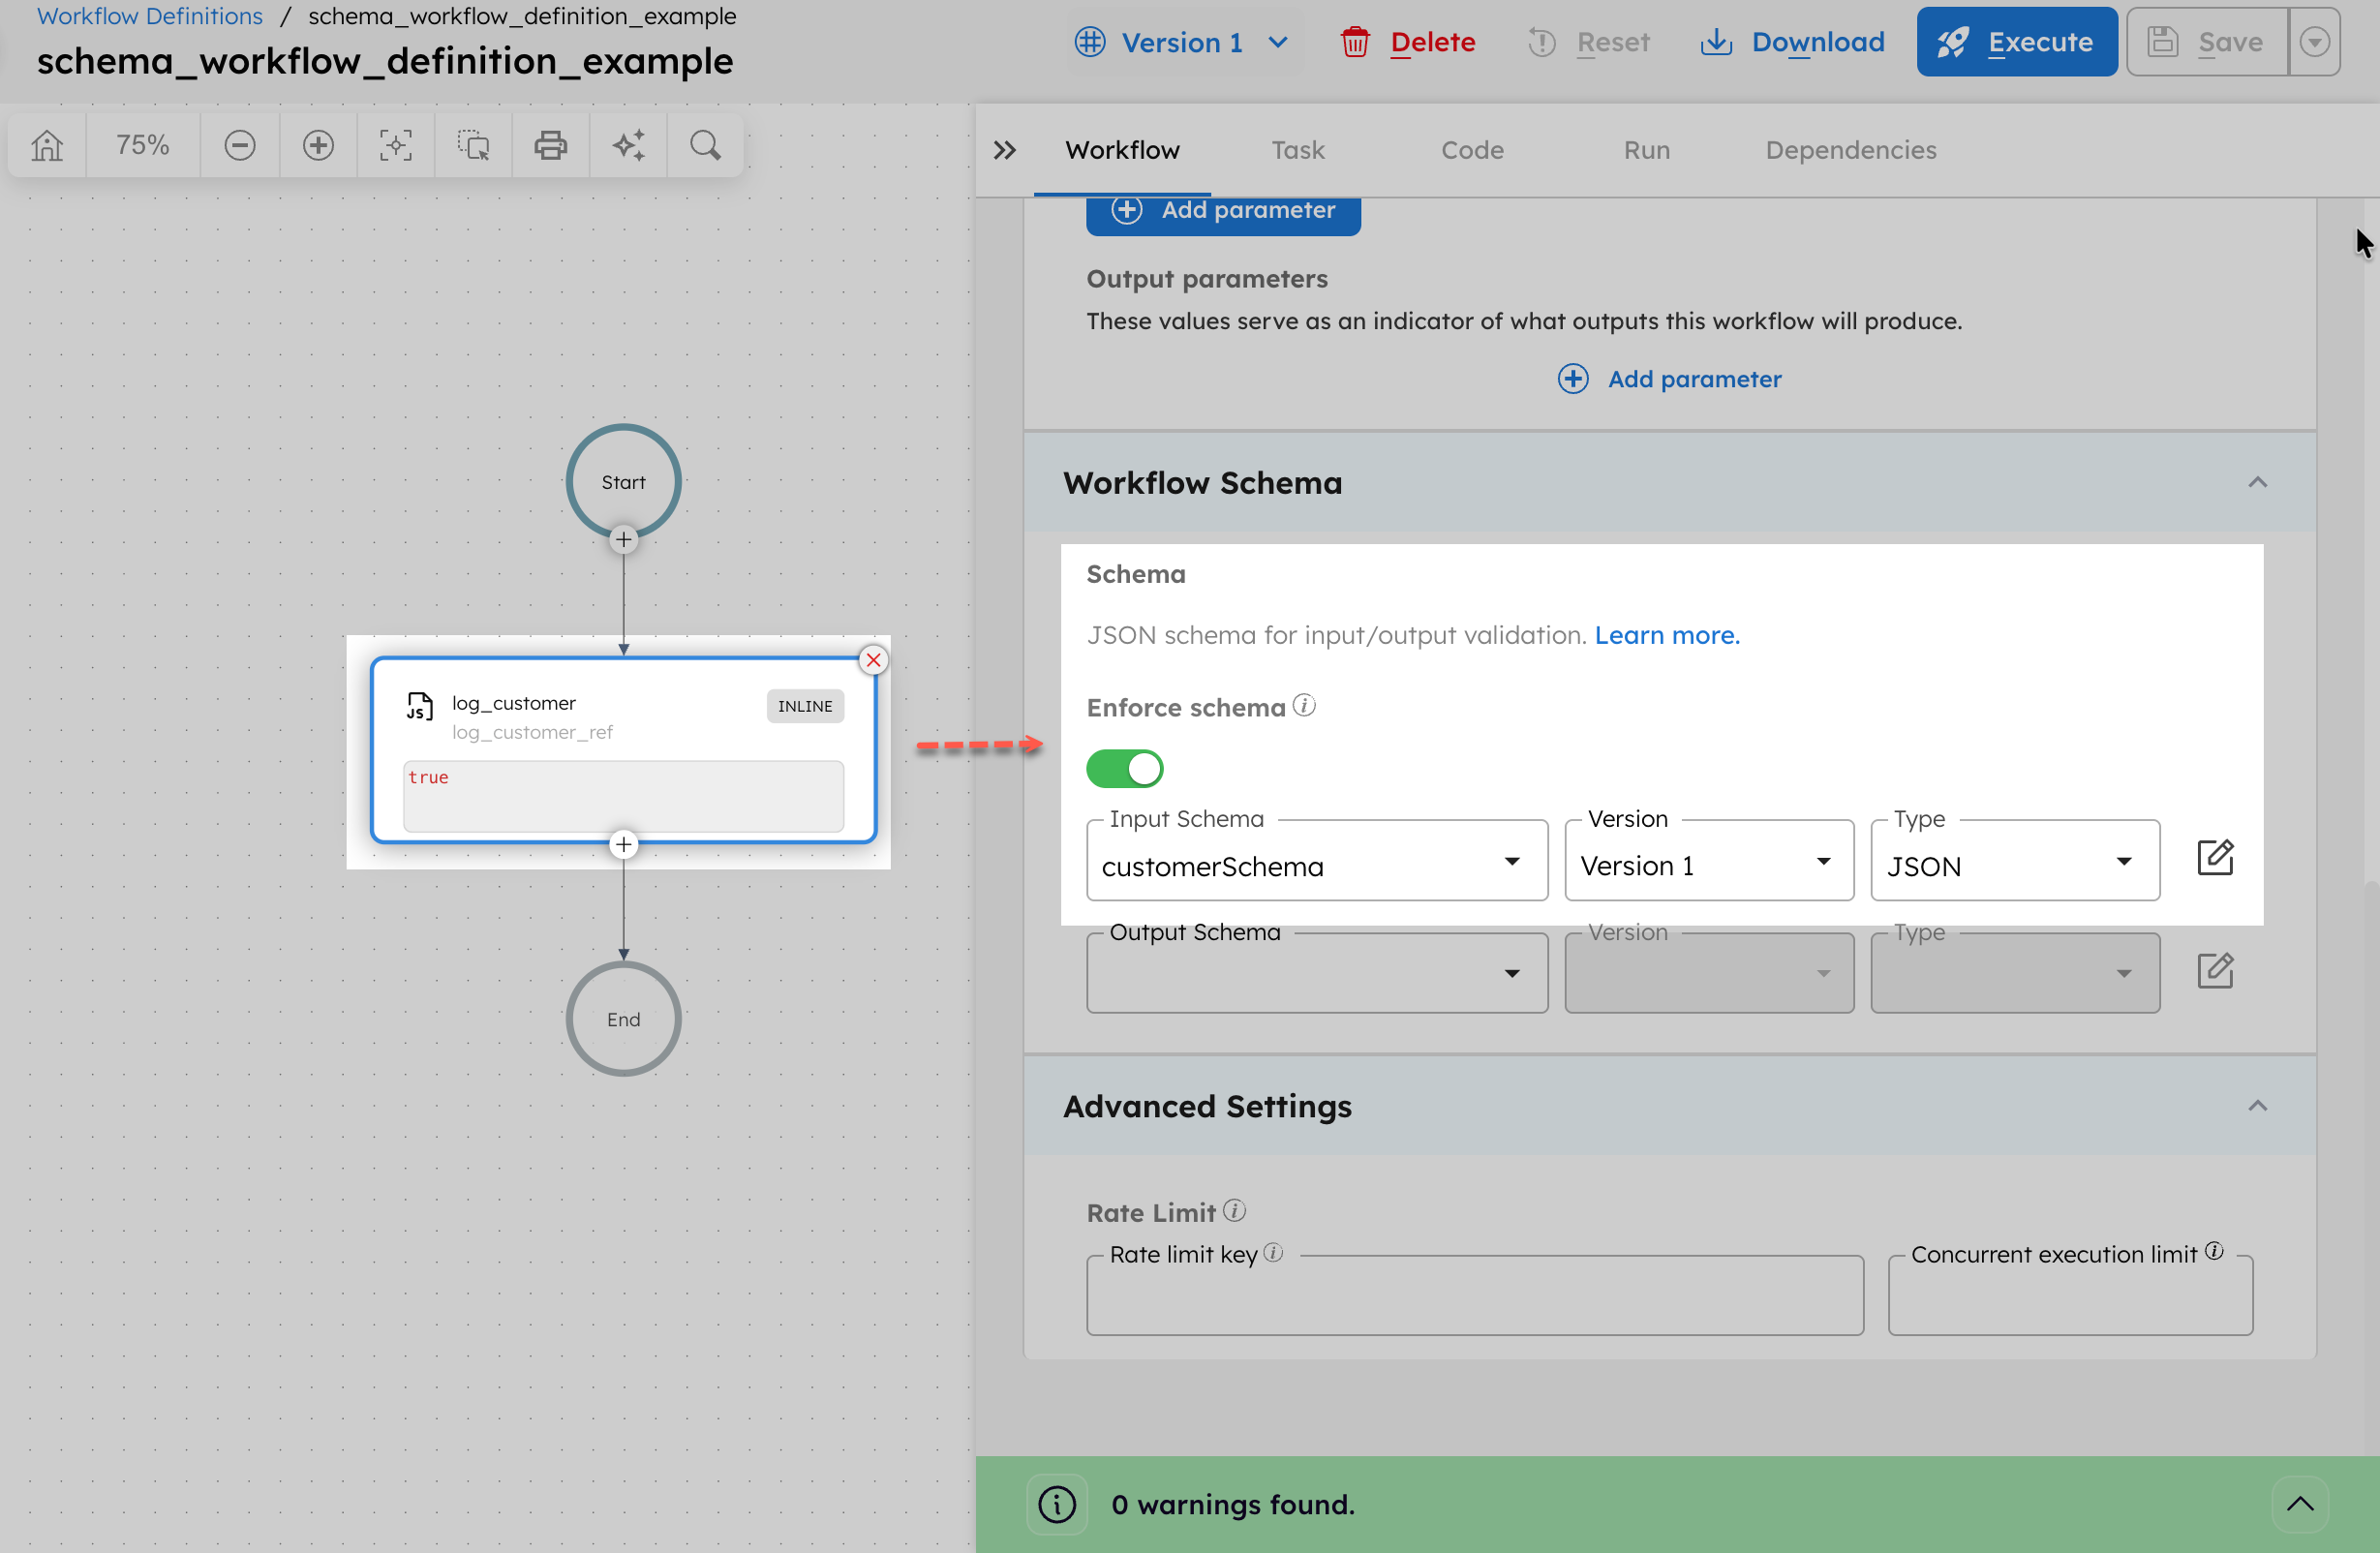Follow the Learn more link about JSON schema
The image size is (2380, 1553).
(1666, 635)
